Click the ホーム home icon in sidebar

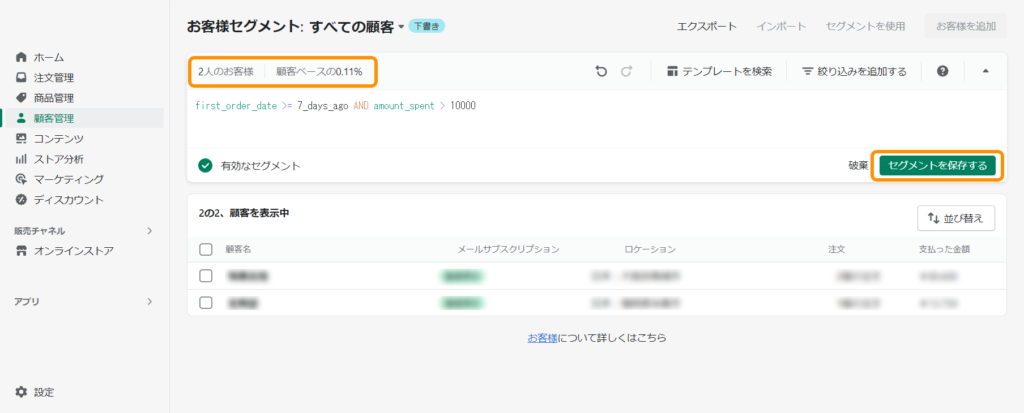click(x=21, y=57)
